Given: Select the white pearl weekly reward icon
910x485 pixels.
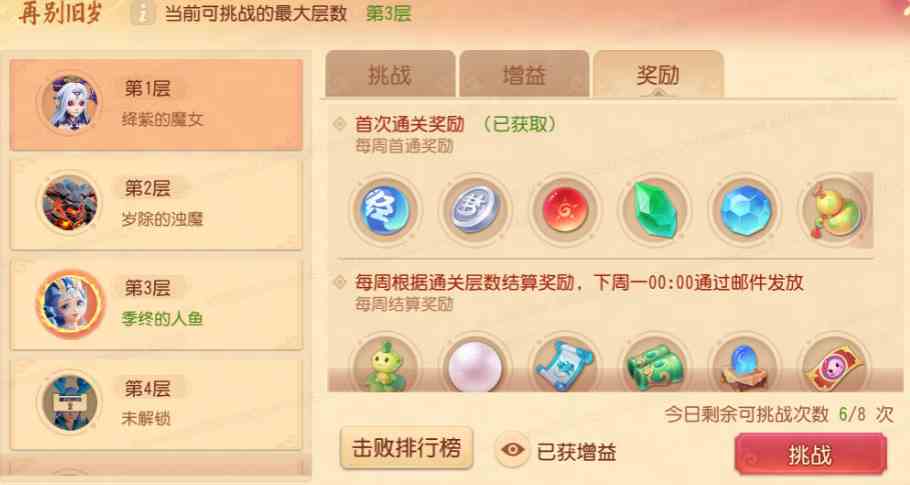Looking at the screenshot, I should click(475, 363).
